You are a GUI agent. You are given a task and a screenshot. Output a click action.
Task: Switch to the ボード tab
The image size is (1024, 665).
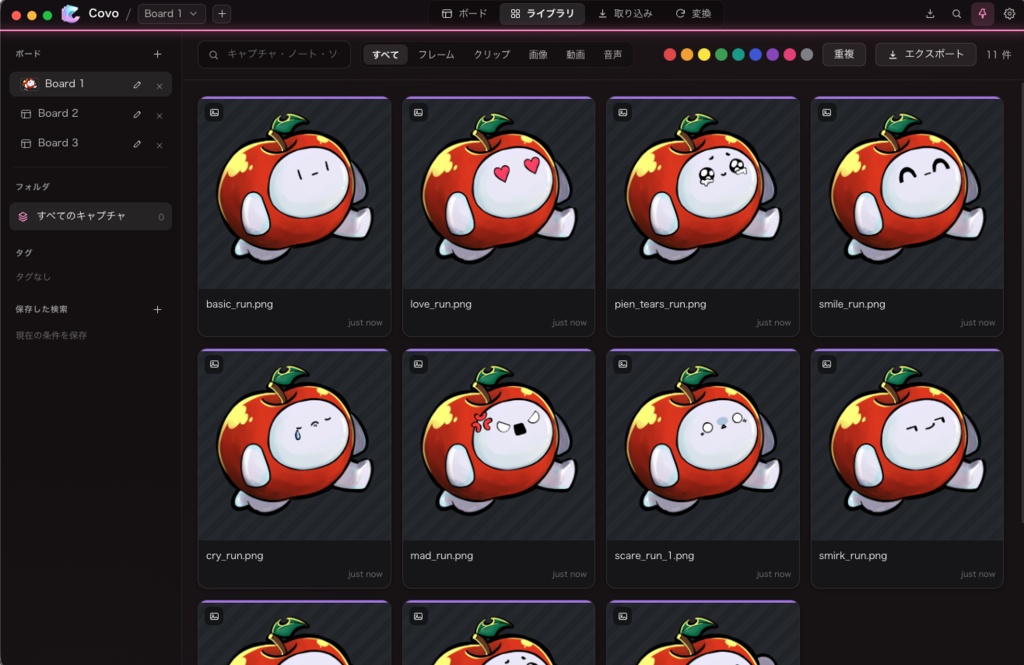[464, 14]
